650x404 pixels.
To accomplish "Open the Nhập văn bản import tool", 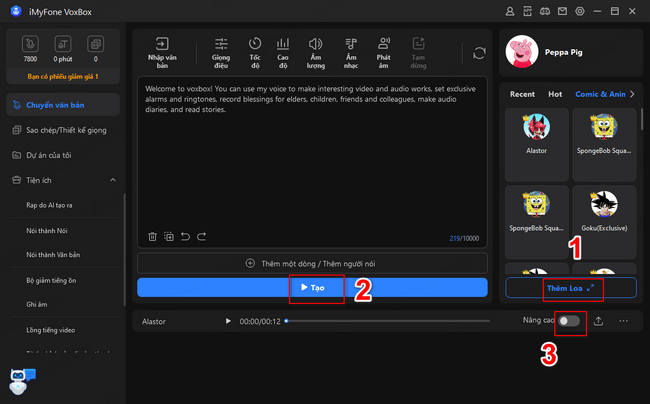I will (x=162, y=53).
